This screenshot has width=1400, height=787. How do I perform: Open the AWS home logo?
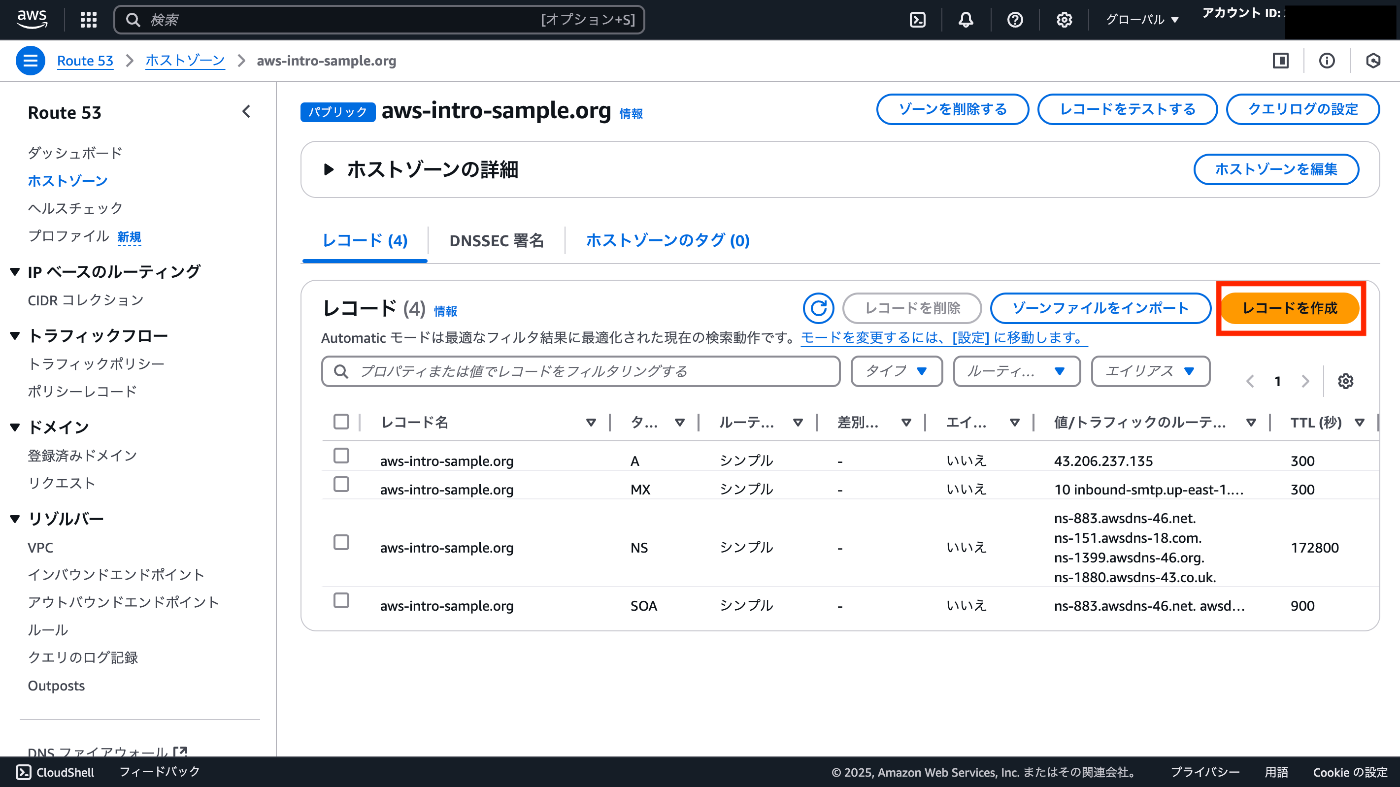[x=32, y=19]
